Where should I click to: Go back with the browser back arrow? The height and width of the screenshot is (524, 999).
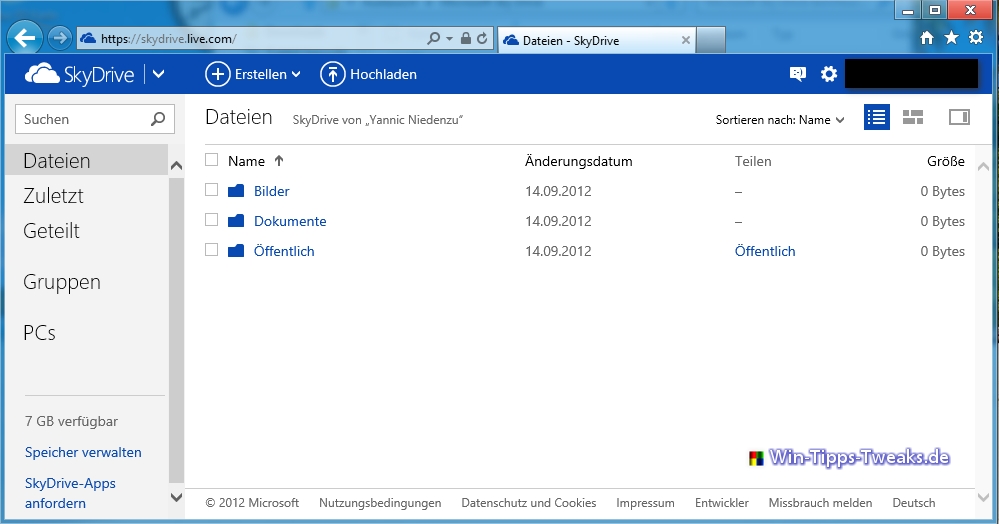coord(25,38)
